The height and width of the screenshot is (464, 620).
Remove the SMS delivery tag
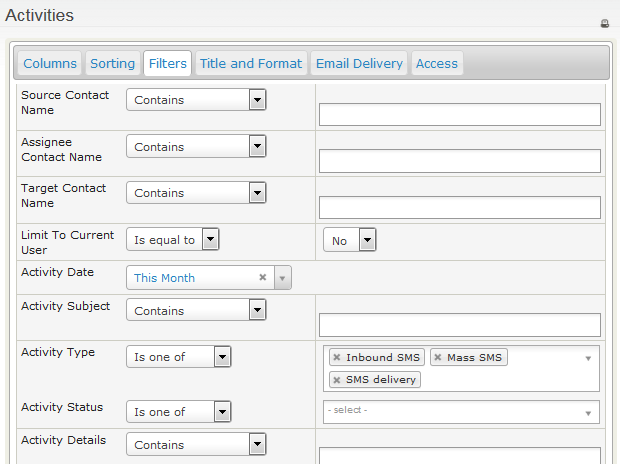pyautogui.click(x=337, y=380)
